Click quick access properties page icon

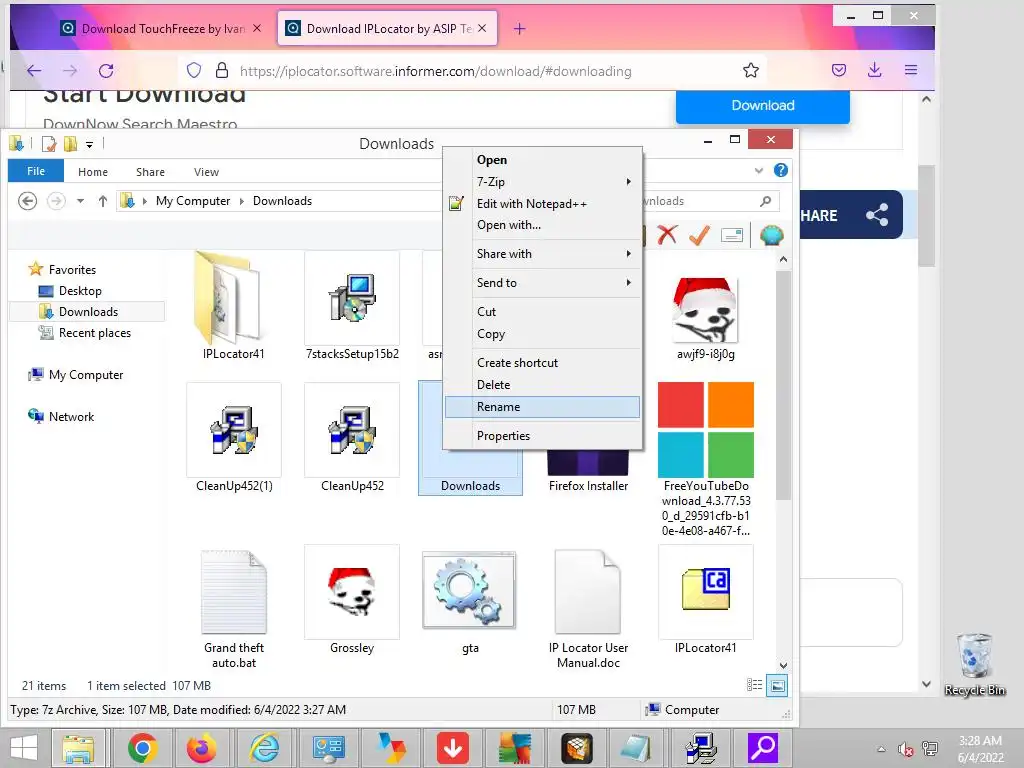[x=48, y=144]
